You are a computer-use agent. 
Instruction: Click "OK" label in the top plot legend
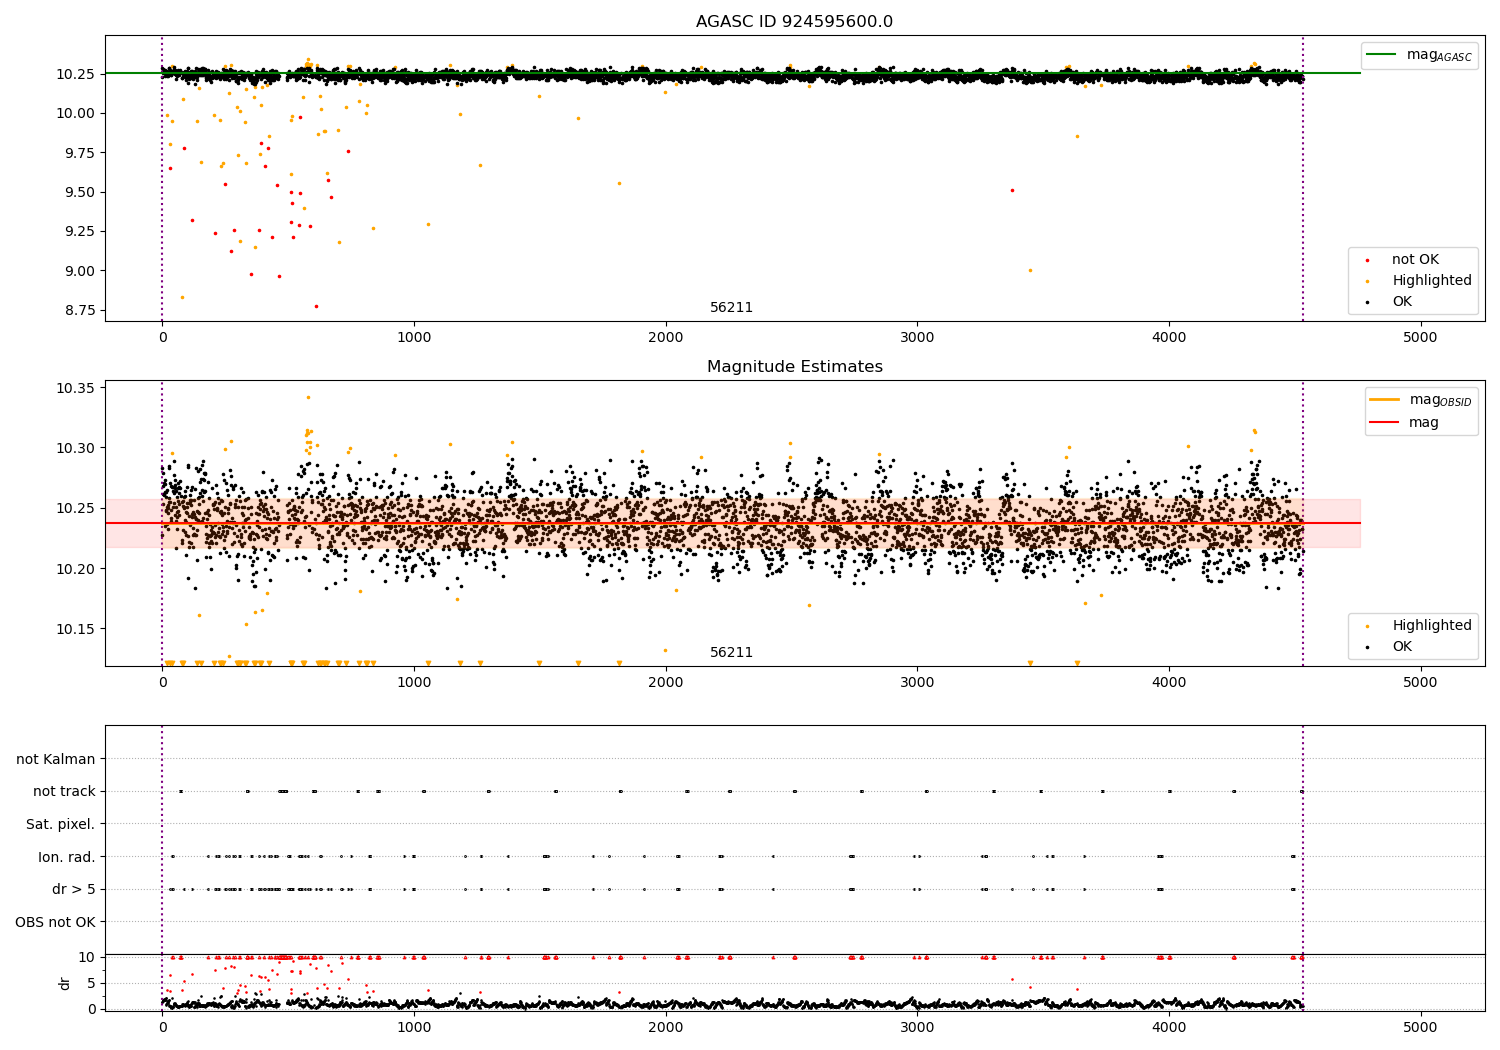point(1402,302)
